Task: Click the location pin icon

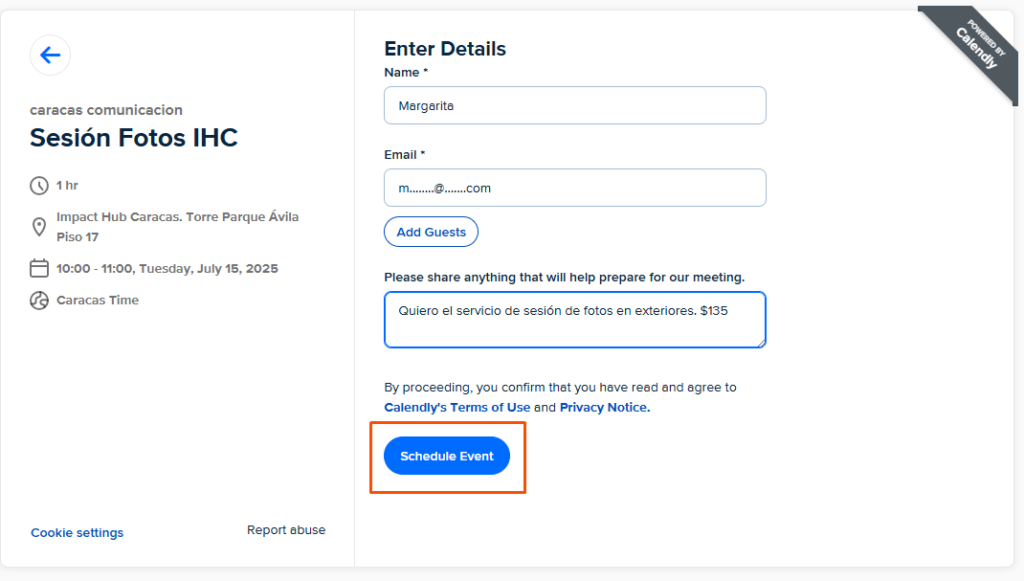Action: click(39, 227)
